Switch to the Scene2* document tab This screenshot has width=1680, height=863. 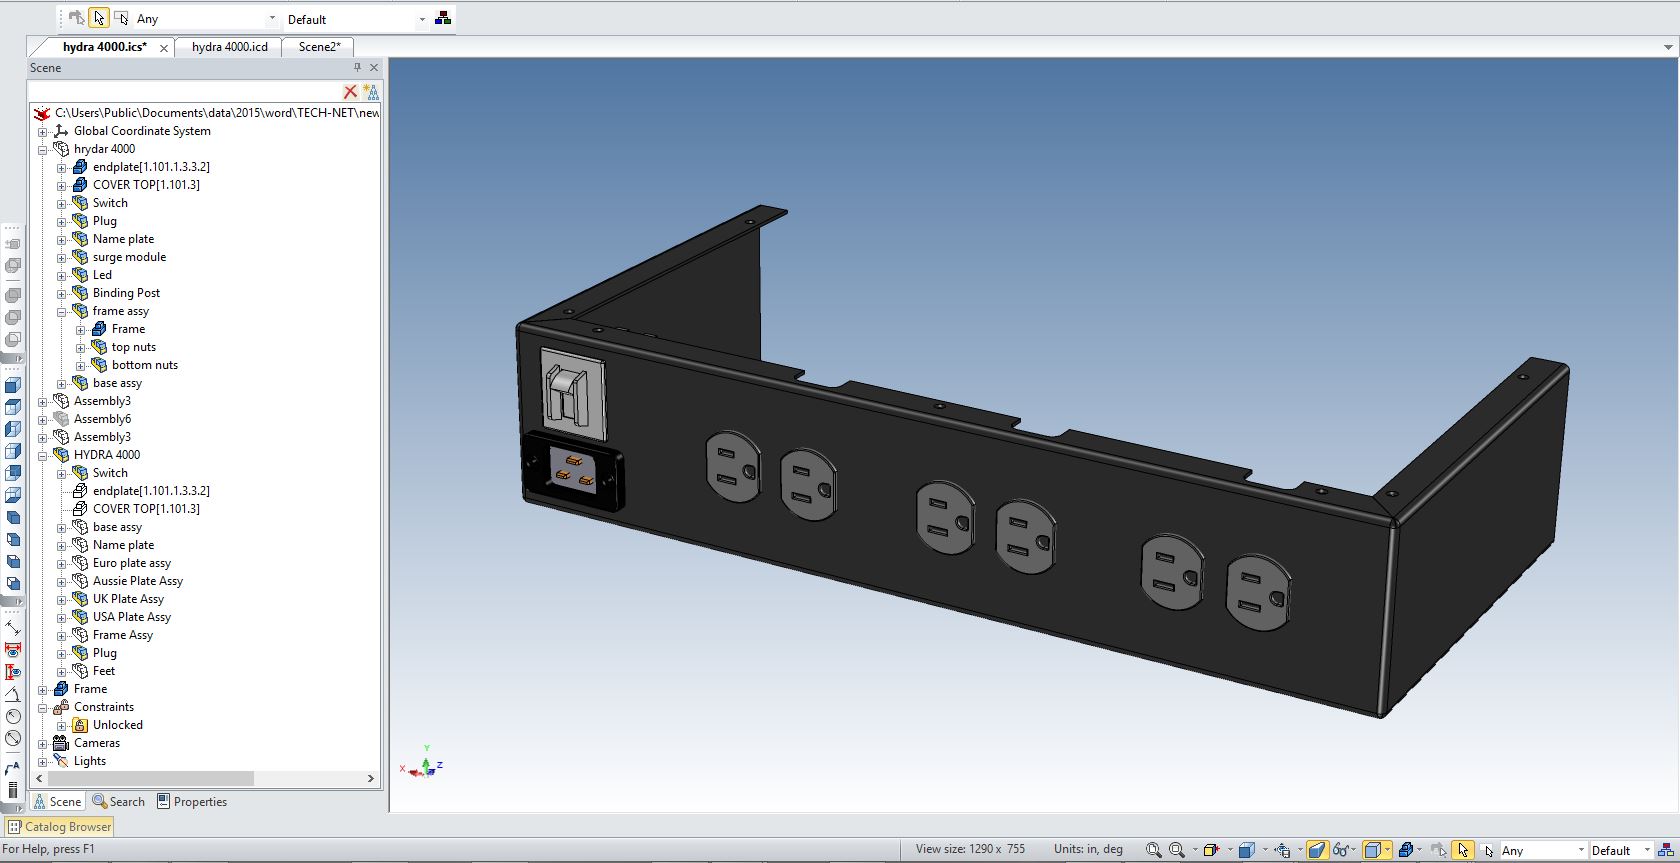[319, 47]
